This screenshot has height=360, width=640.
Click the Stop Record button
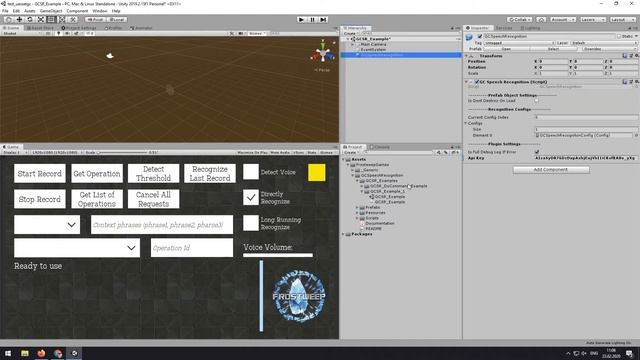click(40, 199)
